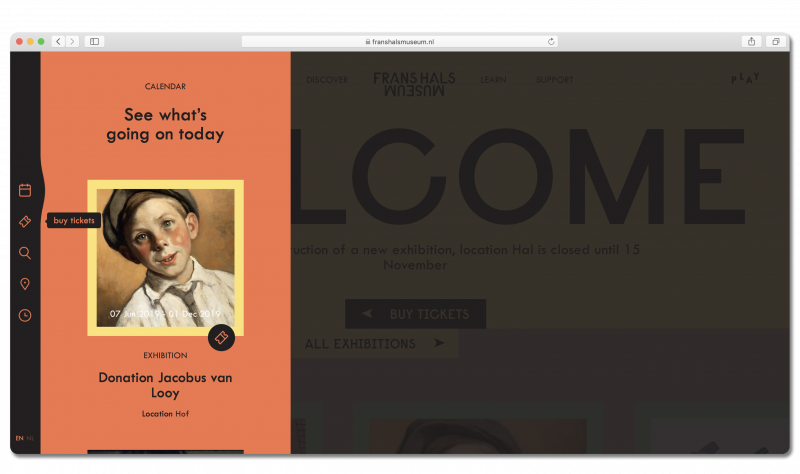This screenshot has width=800, height=474.
Task: Click the franshalsmuseum.nl address bar
Action: tap(399, 41)
